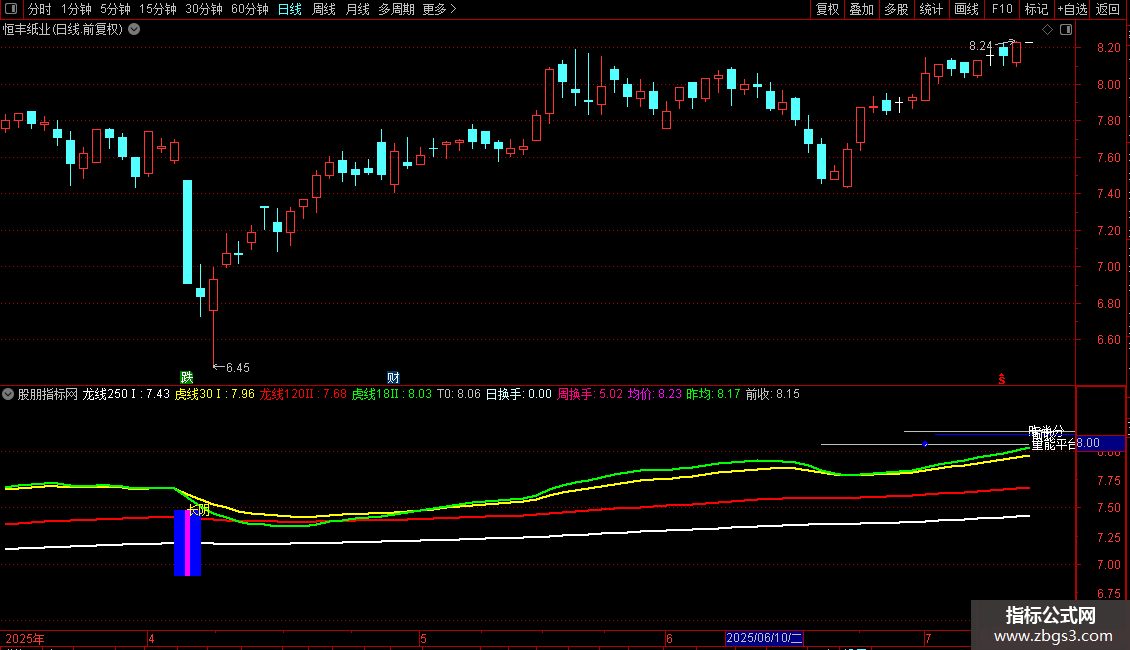Click the red S marker near July

pyautogui.click(x=1002, y=379)
